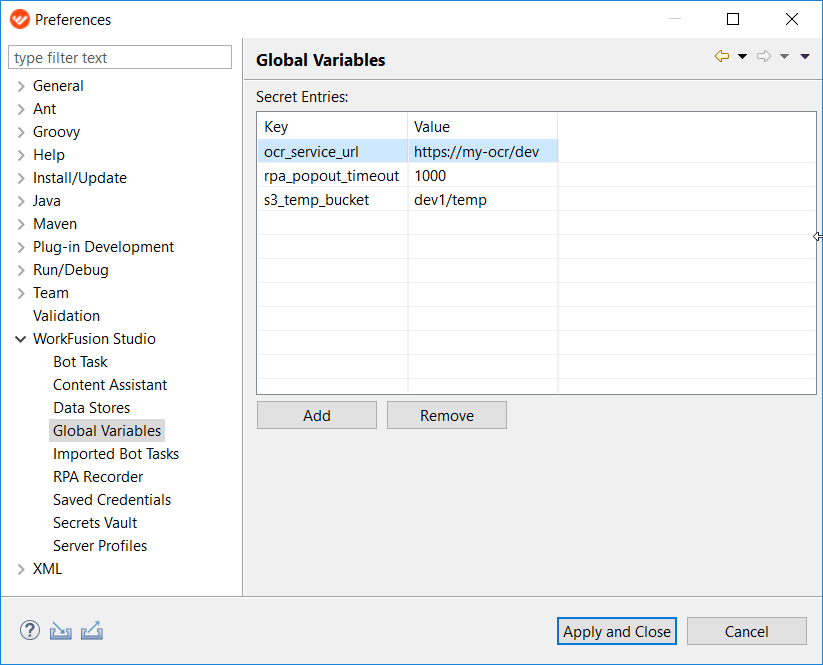Click the Remove button
823x665 pixels.
coord(447,415)
